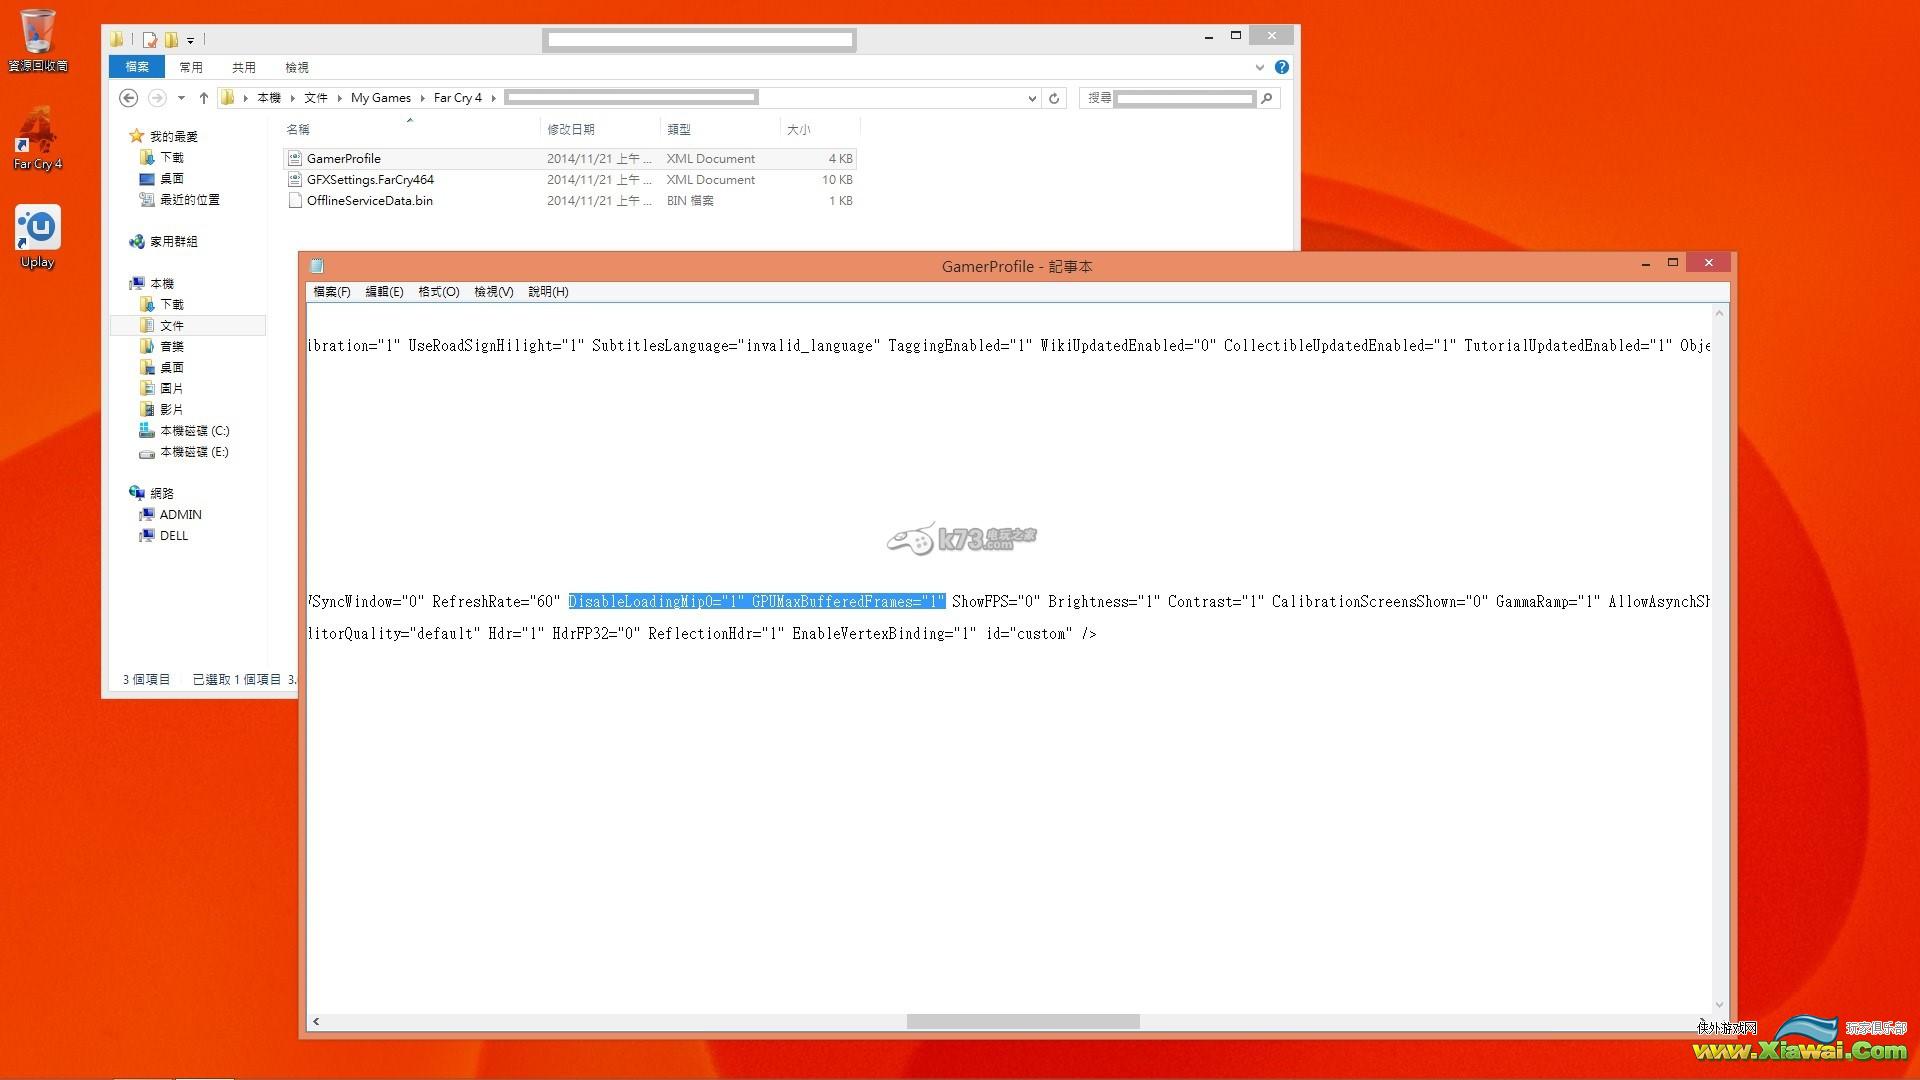Click ShowFPS="0" text in Notepad

(996, 601)
